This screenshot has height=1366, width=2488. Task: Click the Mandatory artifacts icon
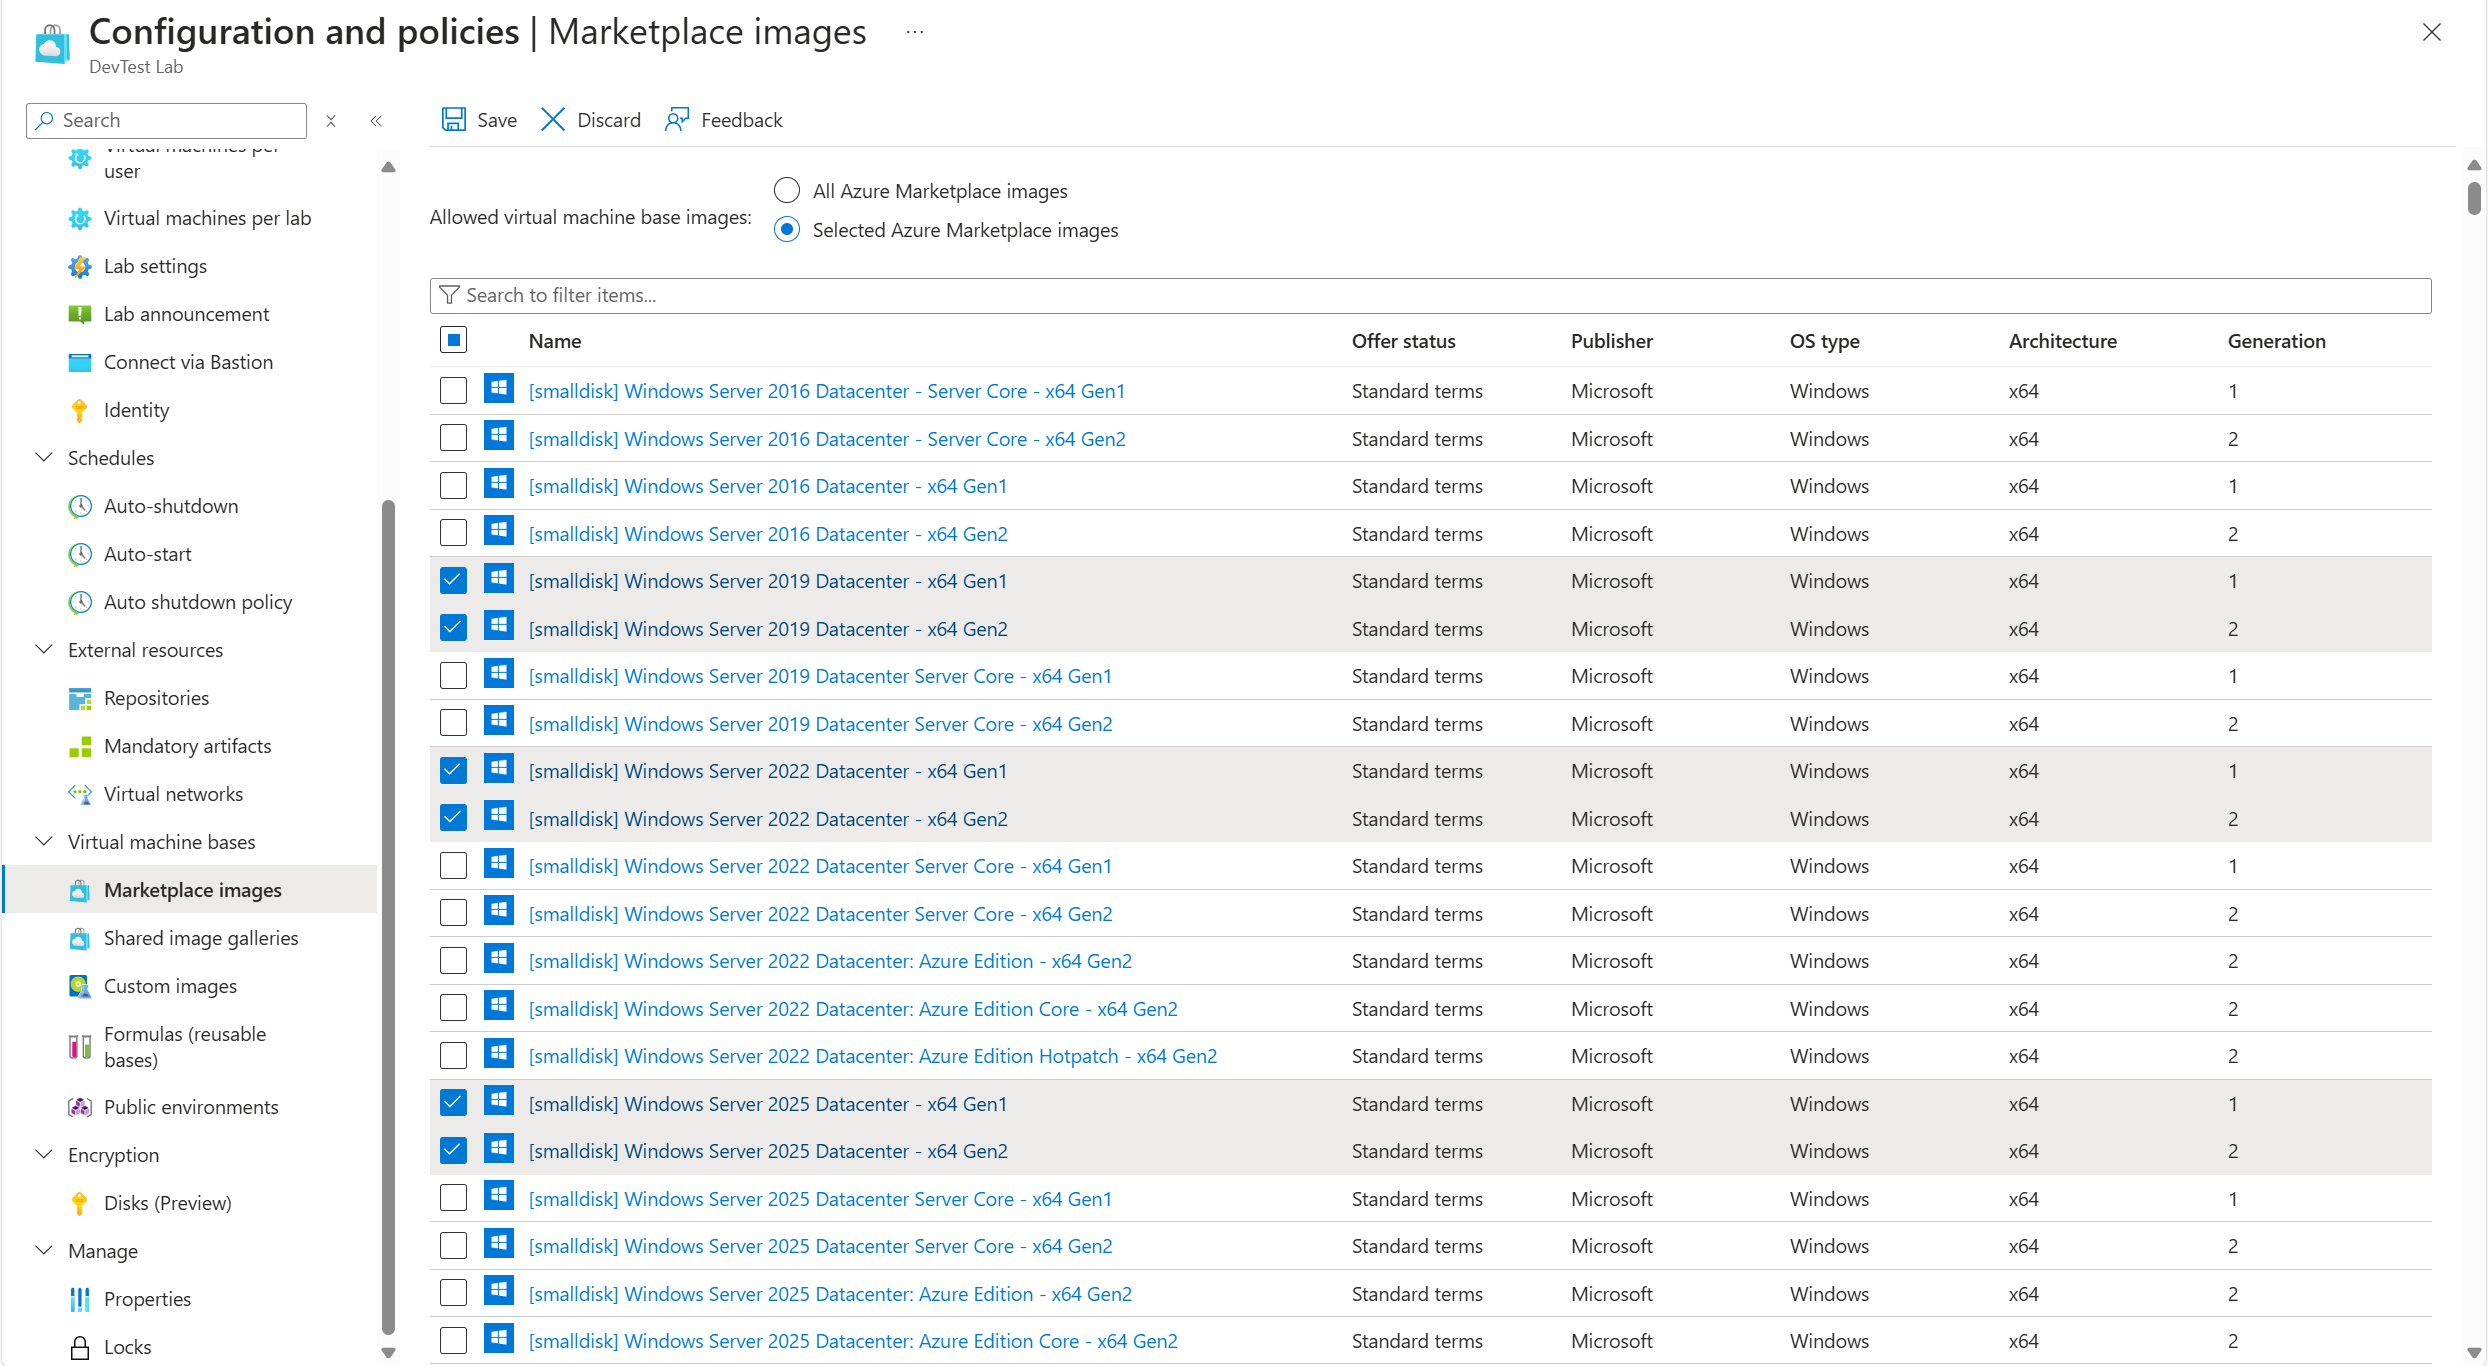click(77, 745)
